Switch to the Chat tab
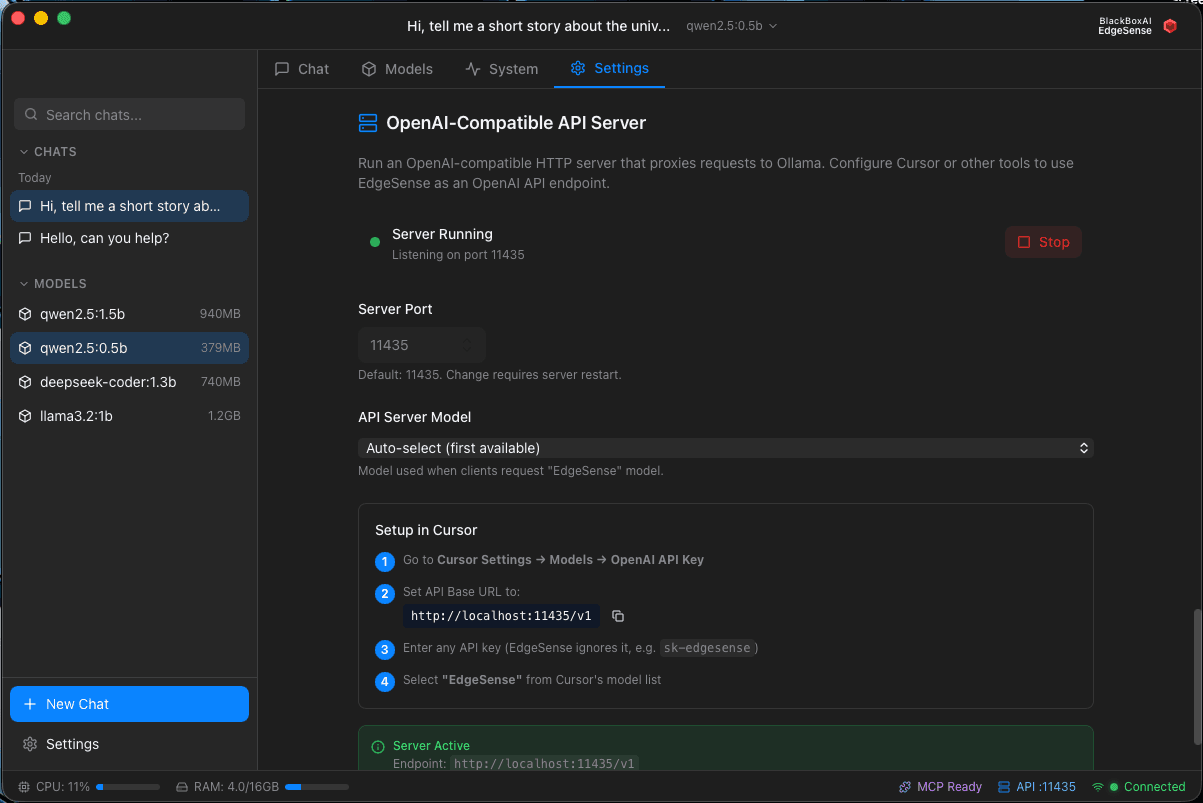Image resolution: width=1203 pixels, height=803 pixels. click(x=302, y=69)
